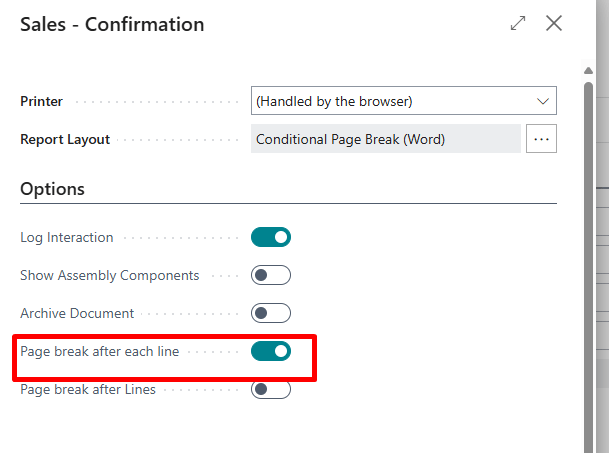This screenshot has height=453, width=609.
Task: Click the Archive Document label text
Action: (77, 313)
